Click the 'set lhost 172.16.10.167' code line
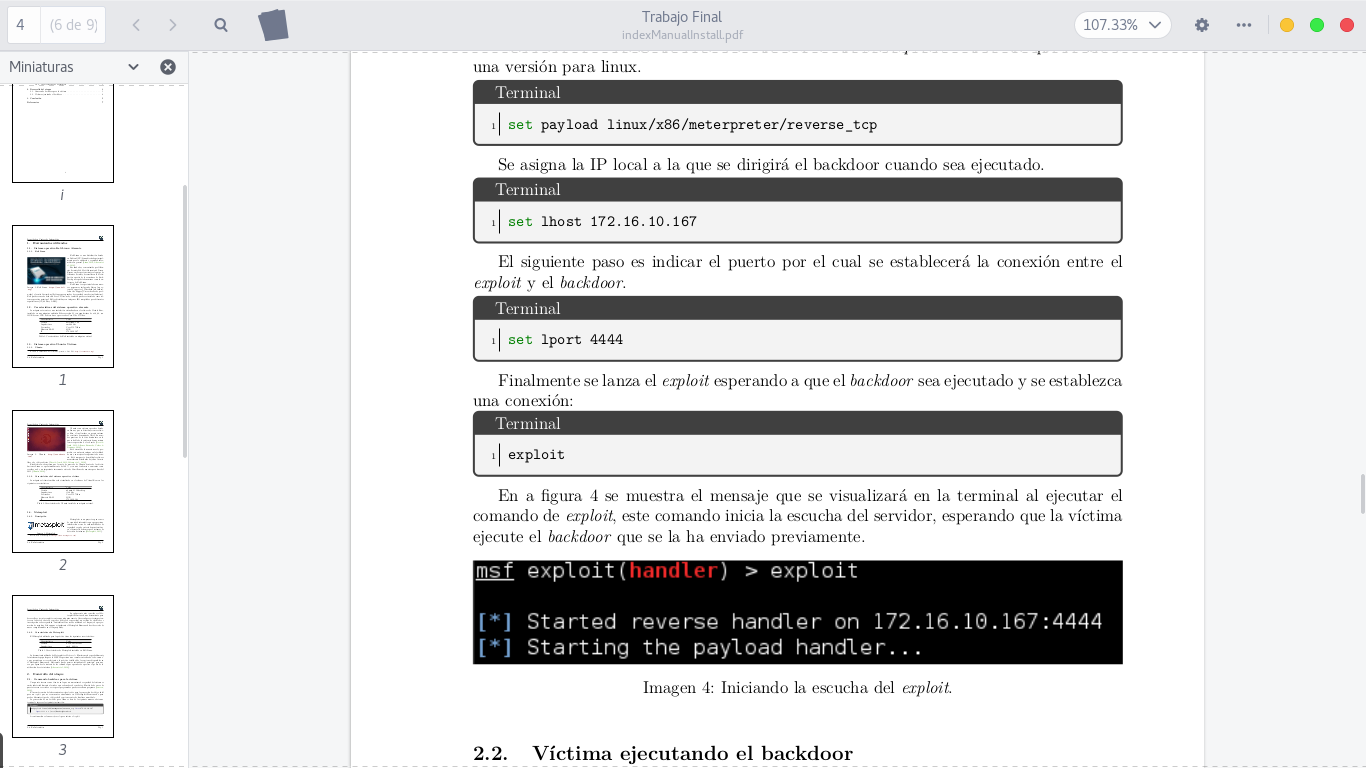This screenshot has height=768, width=1366. click(x=602, y=222)
